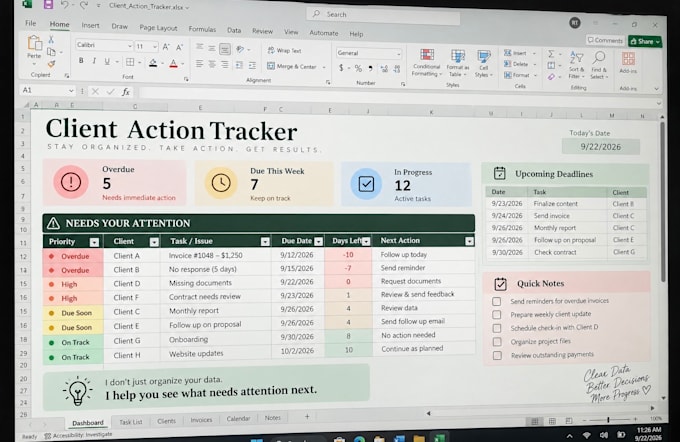This screenshot has height=442, width=680.
Task: Expand the font size 11 dropdown
Action: (x=155, y=46)
